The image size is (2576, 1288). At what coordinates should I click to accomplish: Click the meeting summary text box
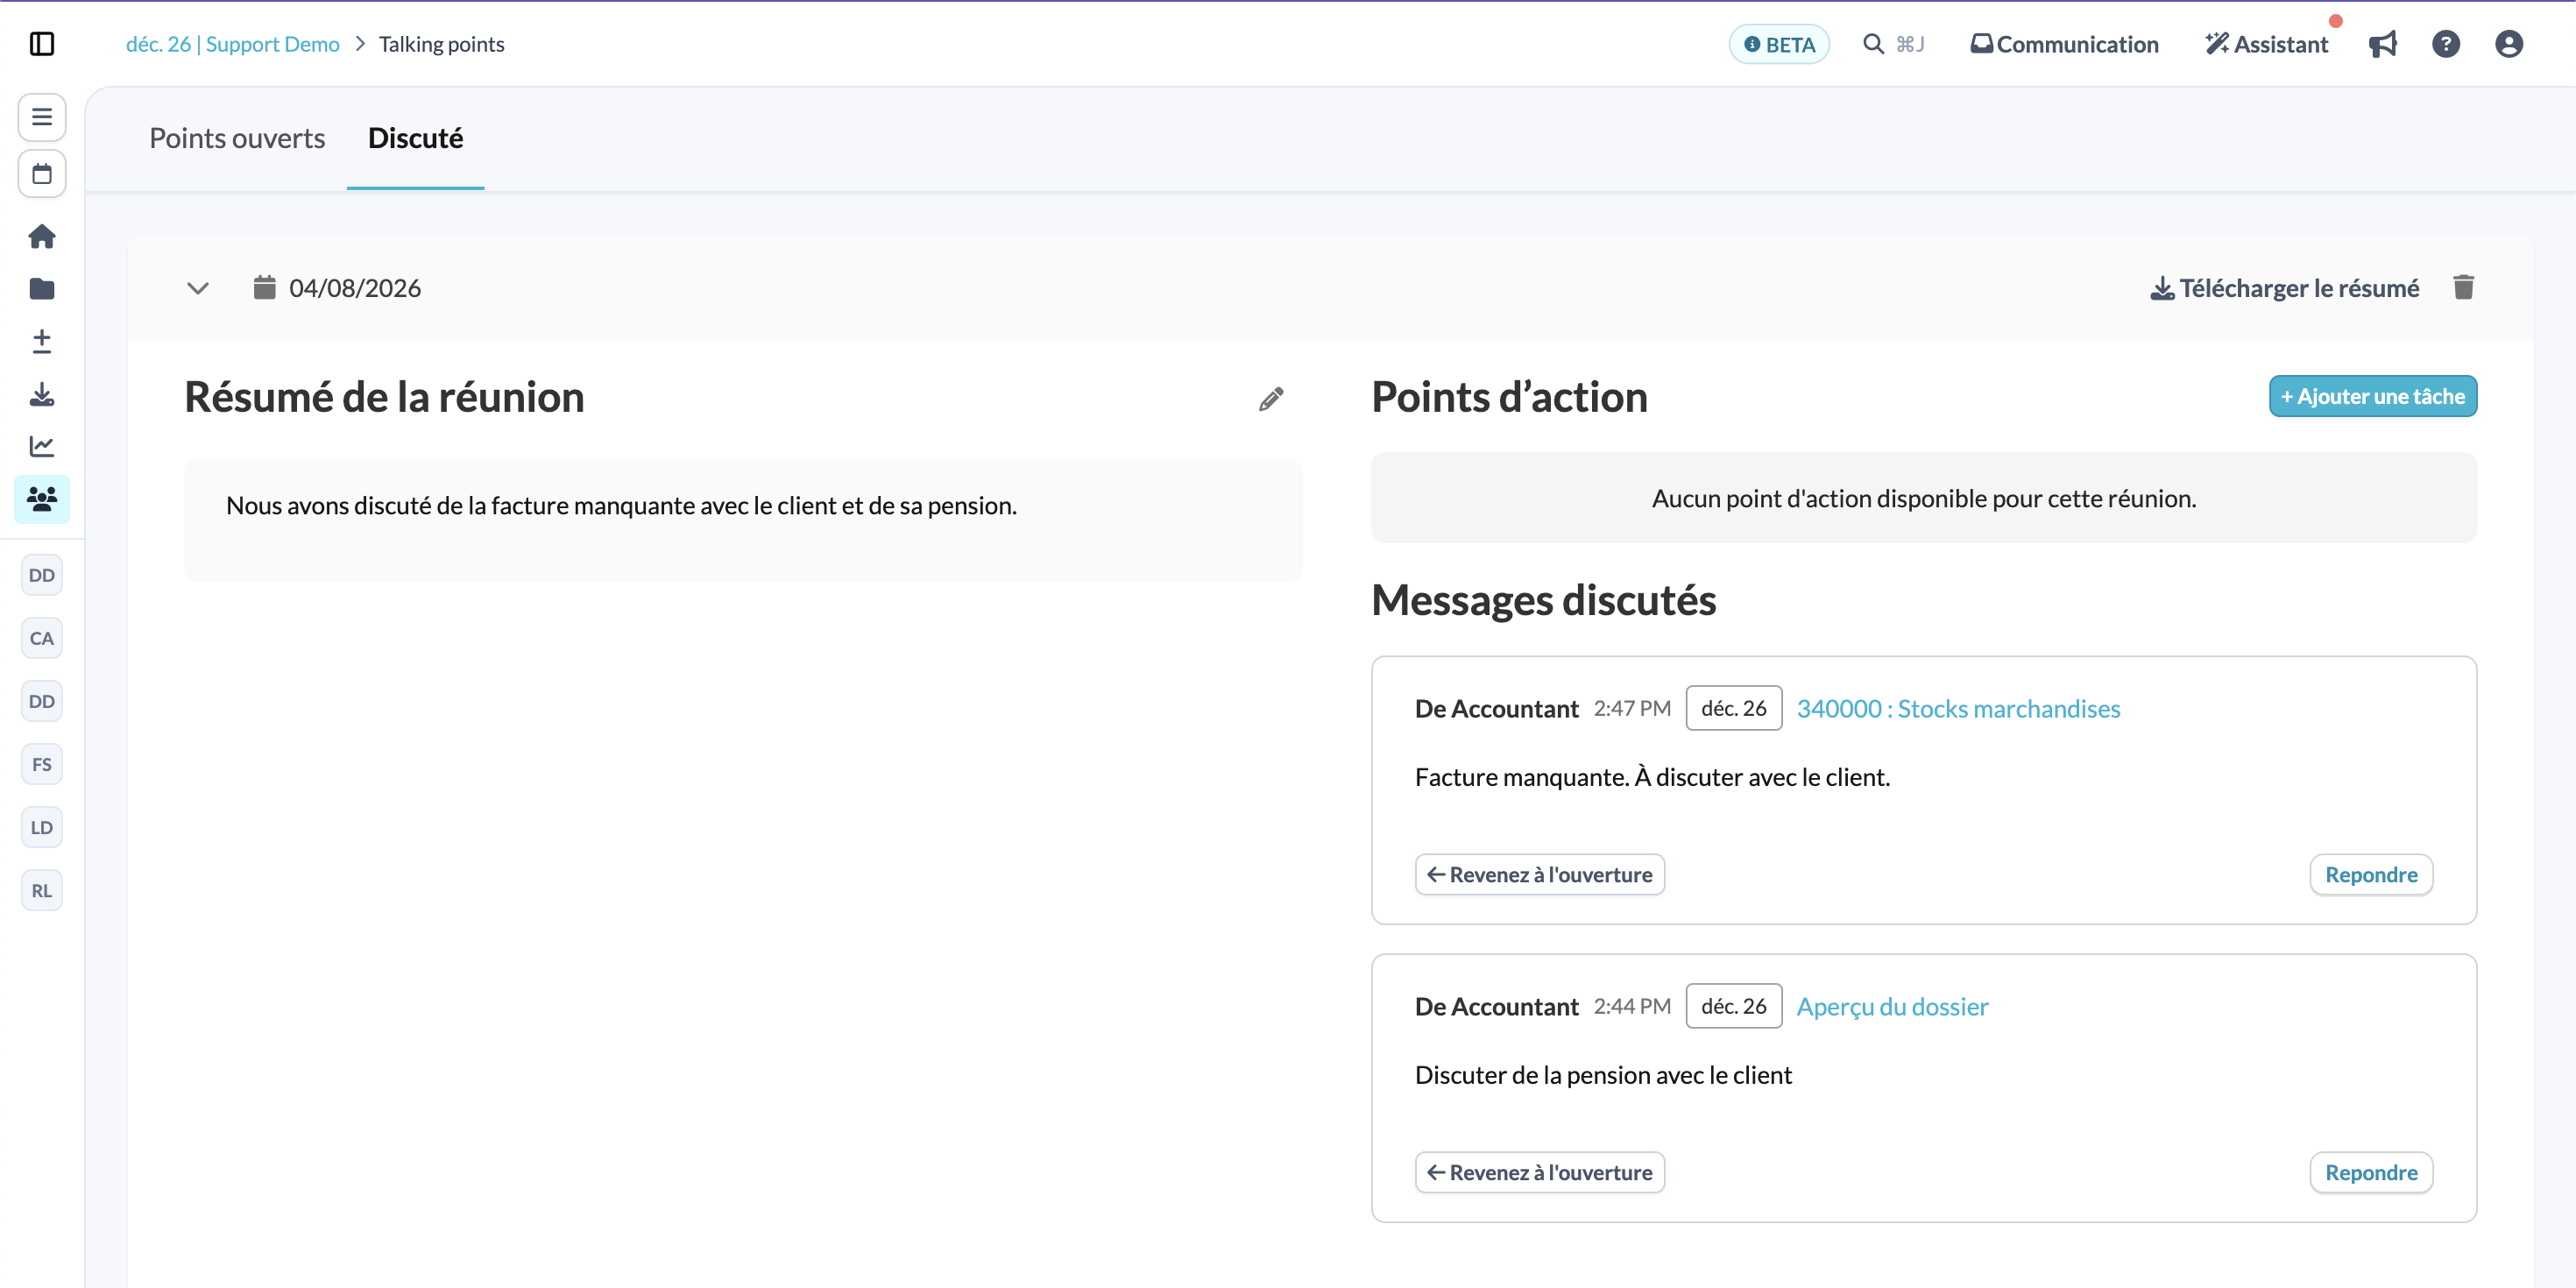743,520
